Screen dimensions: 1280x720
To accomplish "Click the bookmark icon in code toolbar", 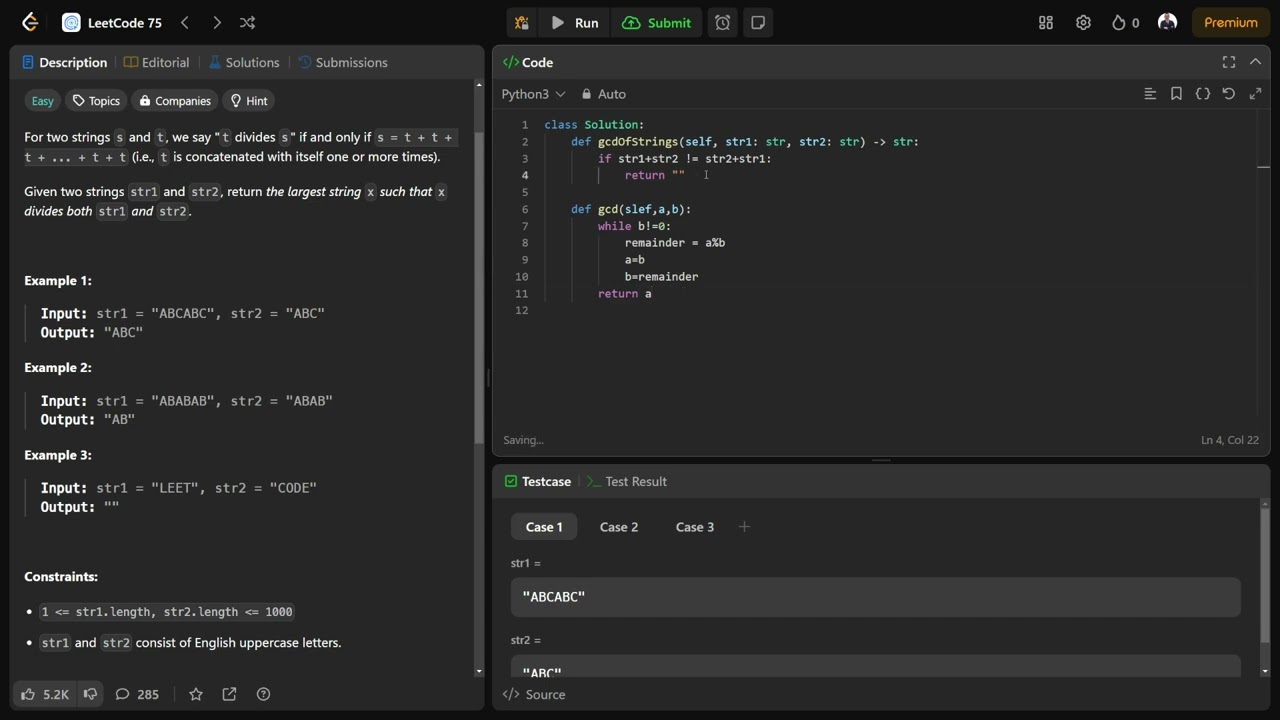I will pyautogui.click(x=1176, y=94).
